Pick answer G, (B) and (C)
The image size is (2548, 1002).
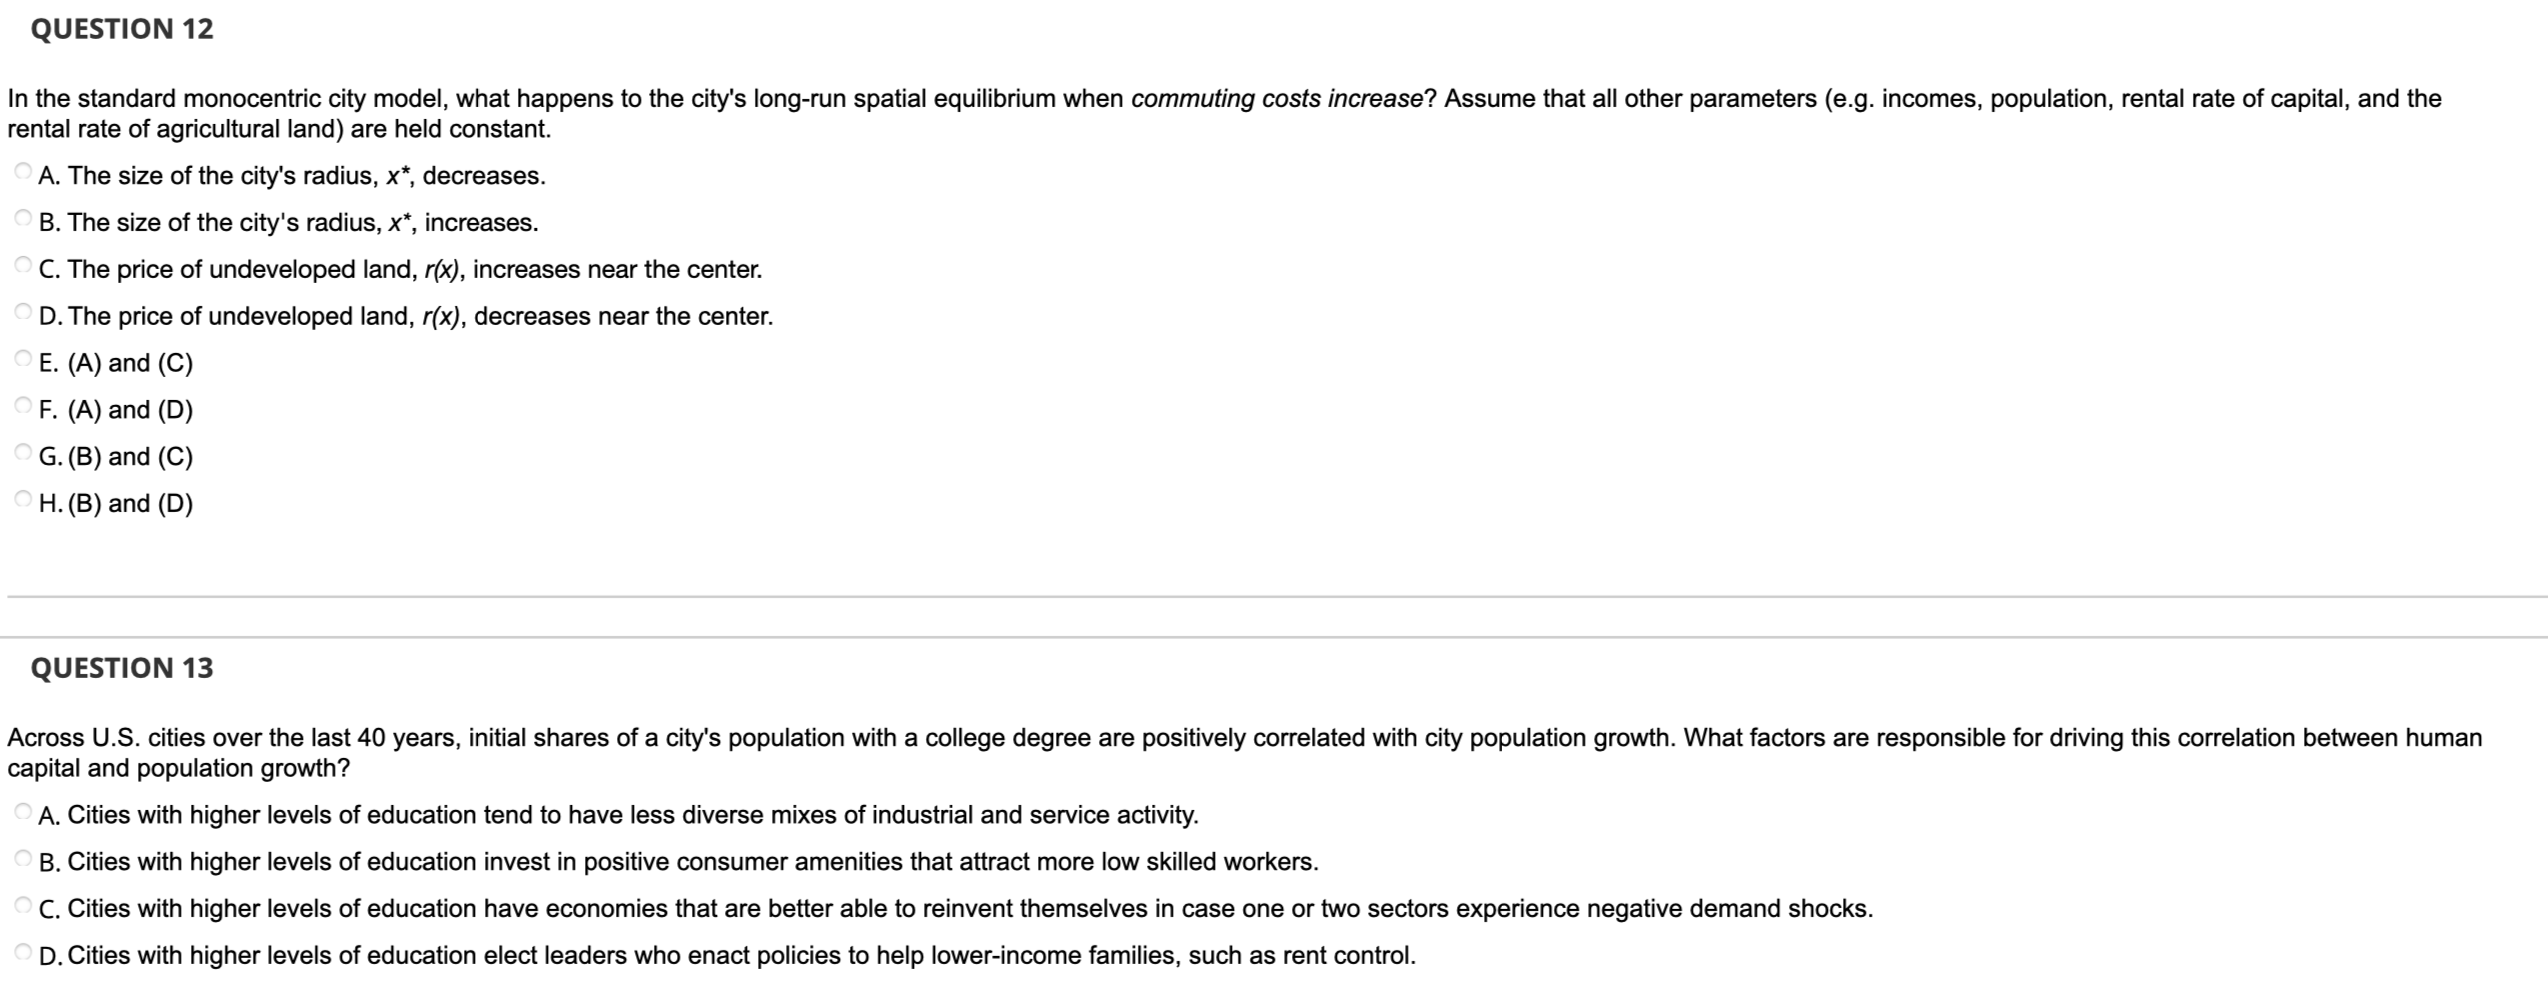tap(23, 450)
